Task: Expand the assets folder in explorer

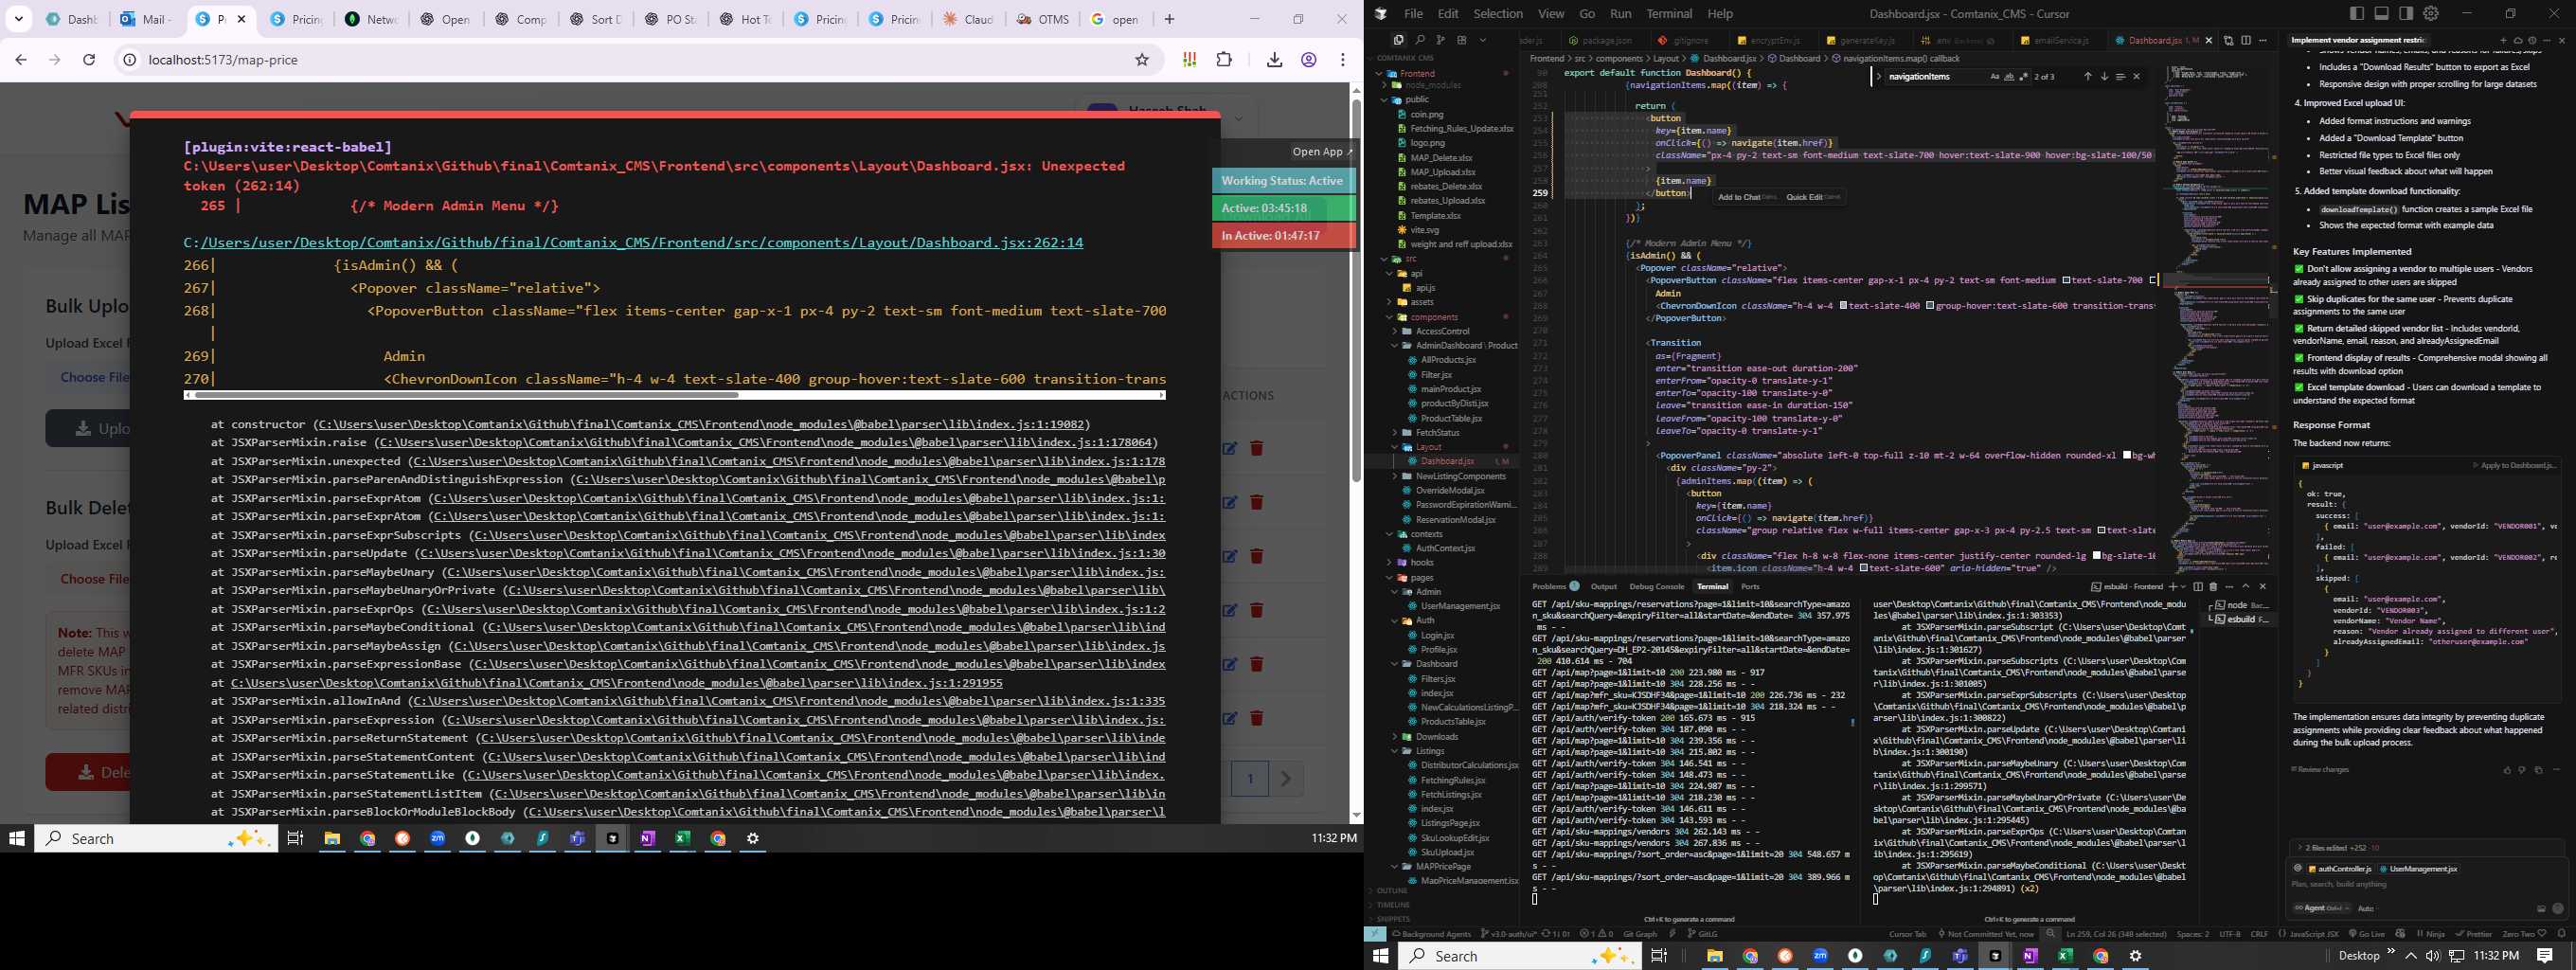Action: pos(1390,302)
